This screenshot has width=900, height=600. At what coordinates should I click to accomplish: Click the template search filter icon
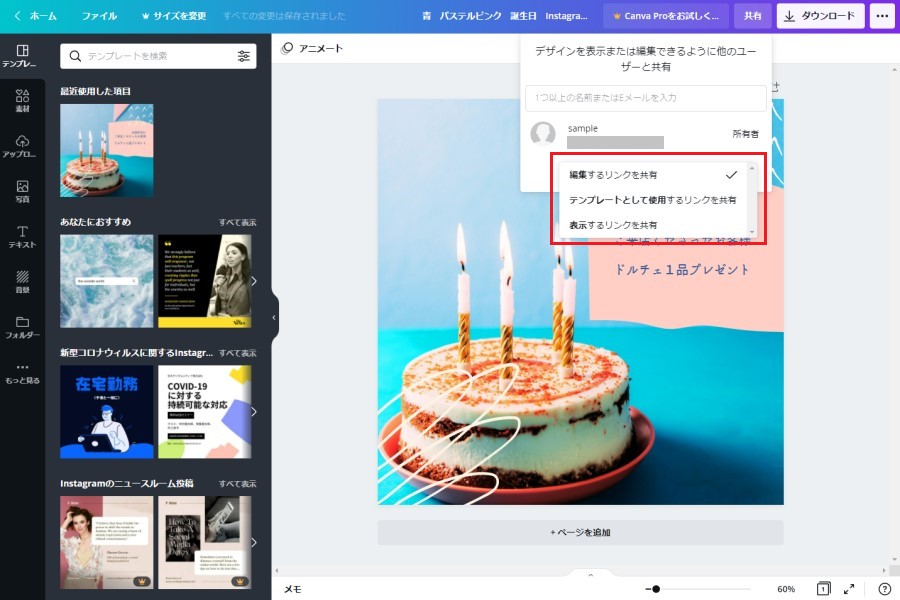pos(244,56)
